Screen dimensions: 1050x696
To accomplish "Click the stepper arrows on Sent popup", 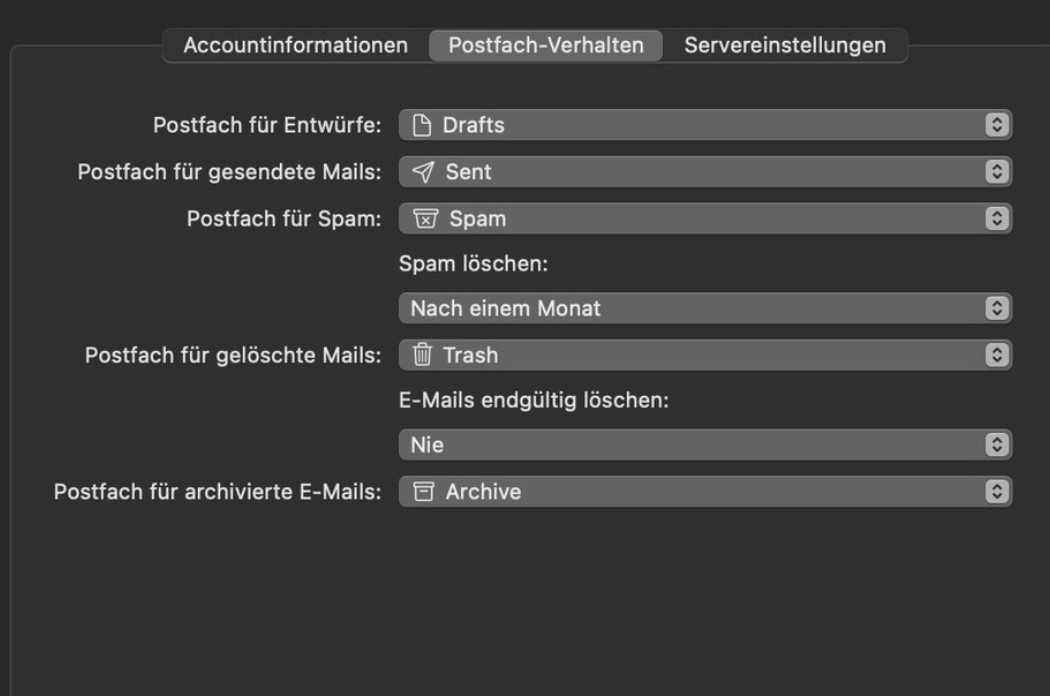I will pos(994,172).
